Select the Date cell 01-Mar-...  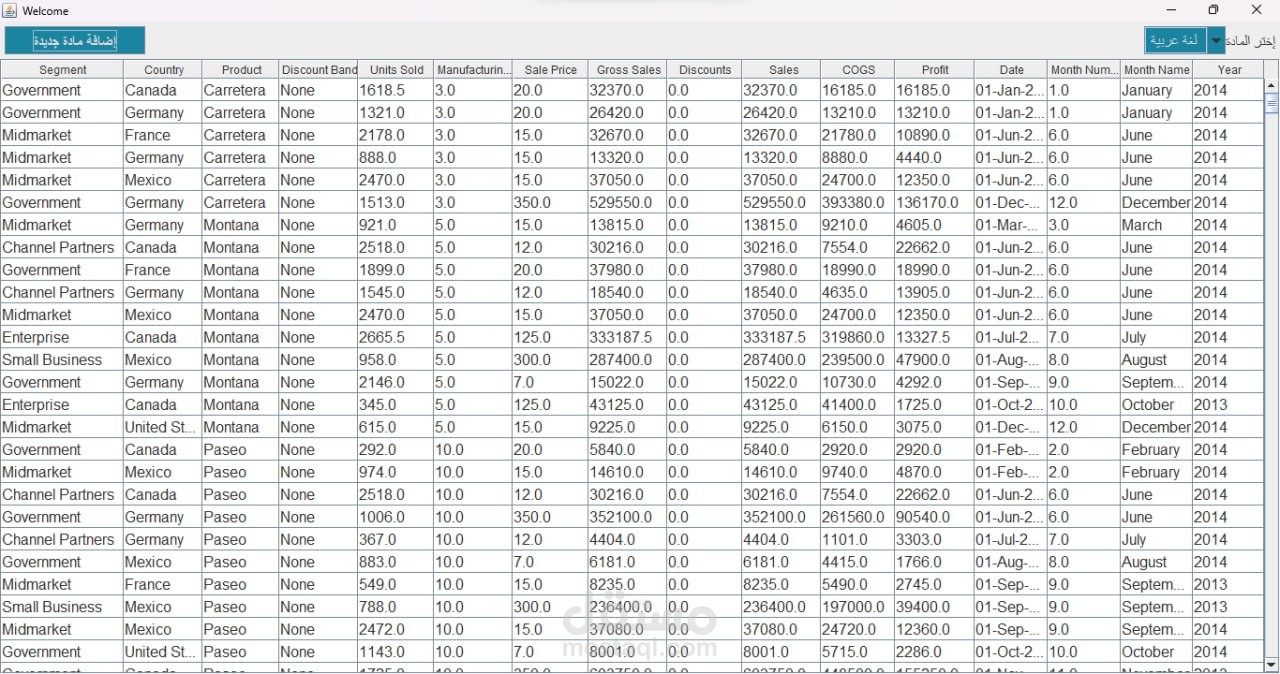point(1011,225)
